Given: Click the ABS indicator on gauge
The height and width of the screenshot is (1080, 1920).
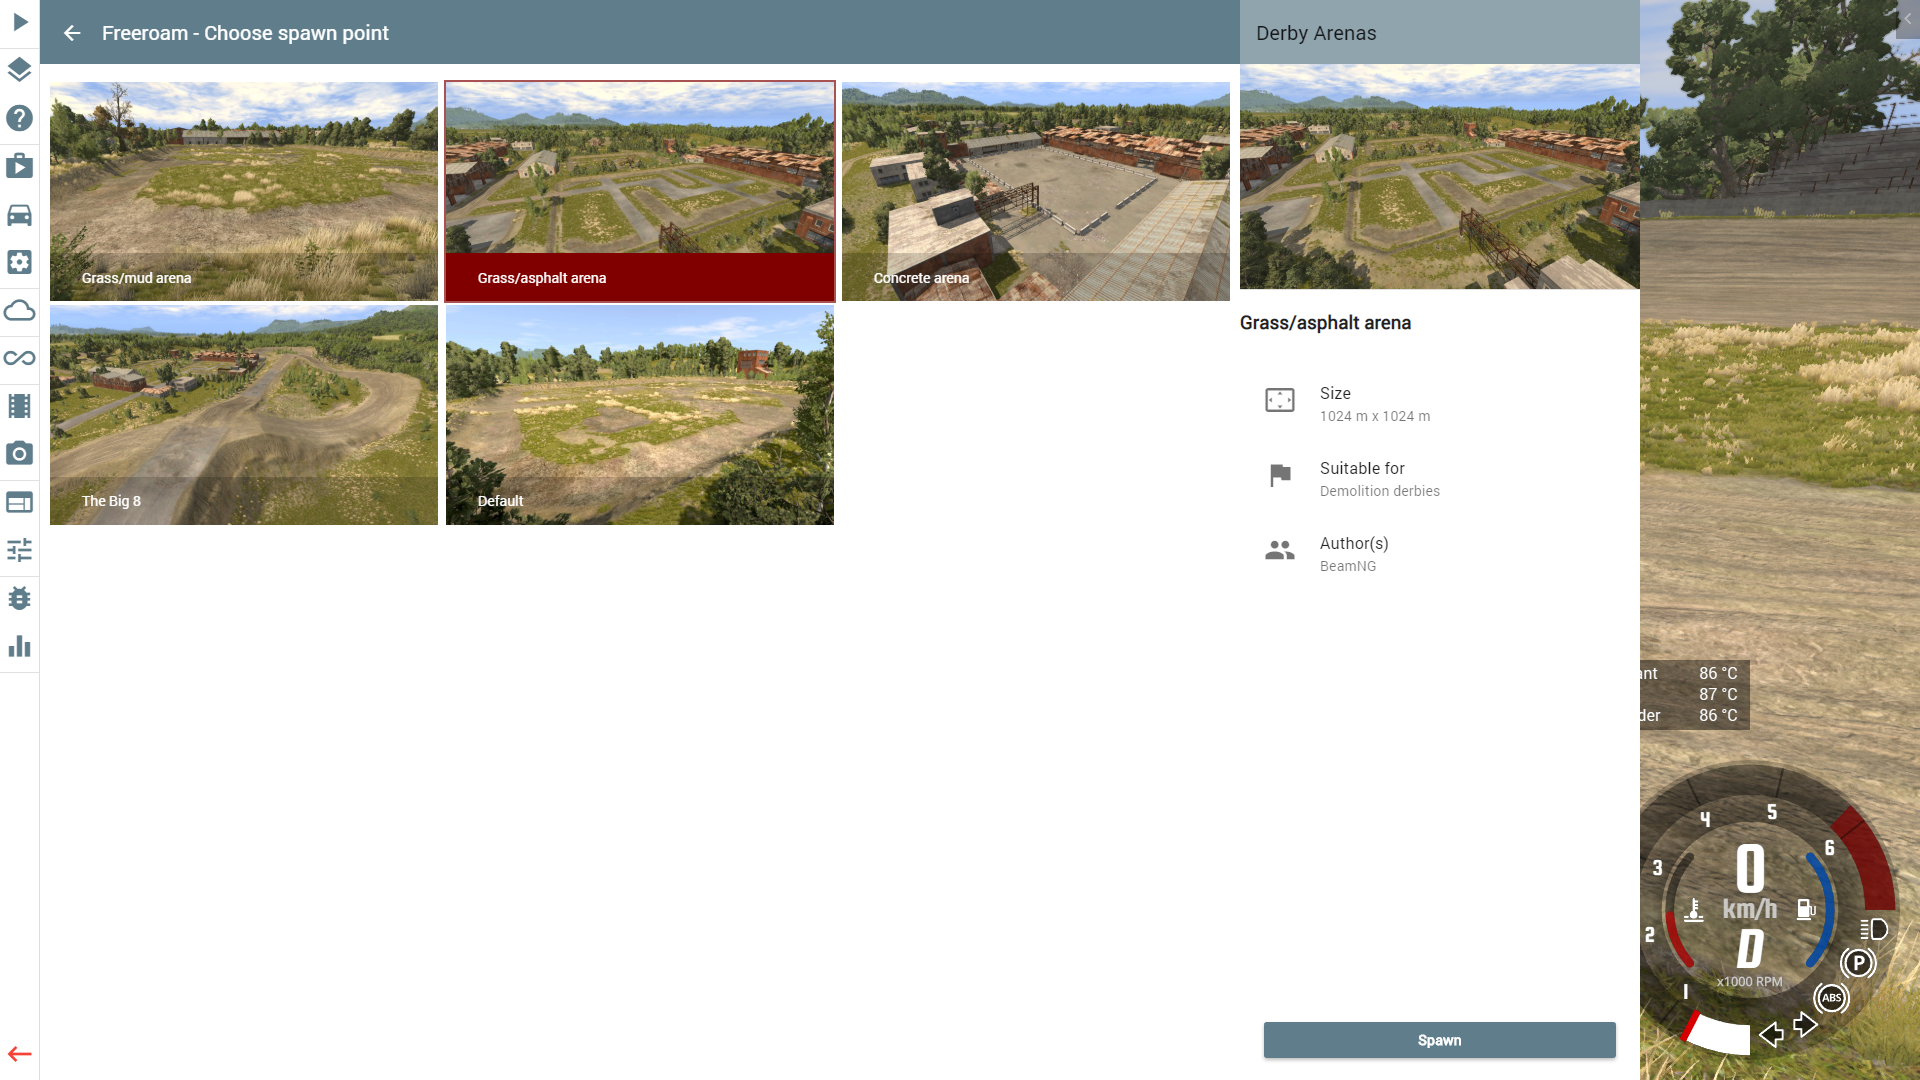Looking at the screenshot, I should (x=1832, y=998).
